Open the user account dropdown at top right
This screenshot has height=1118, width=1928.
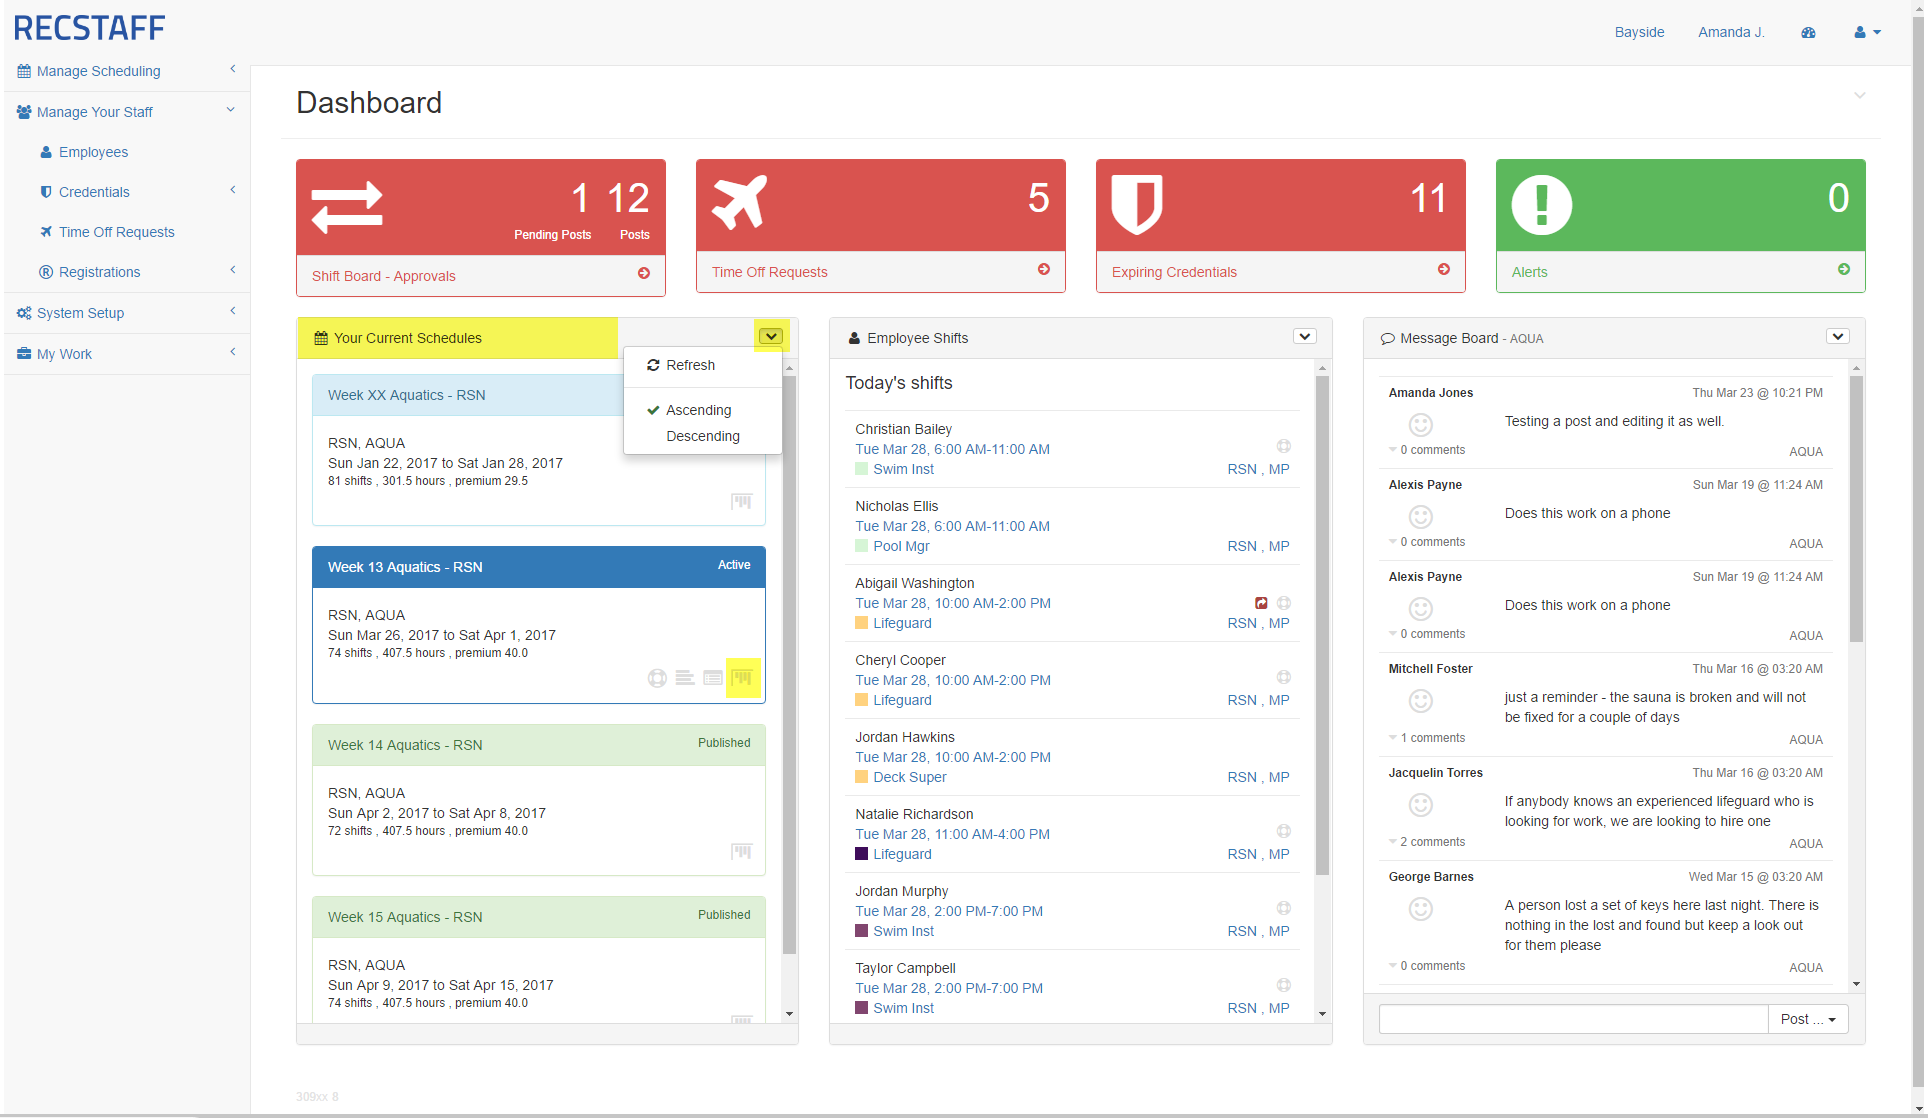(x=1867, y=32)
